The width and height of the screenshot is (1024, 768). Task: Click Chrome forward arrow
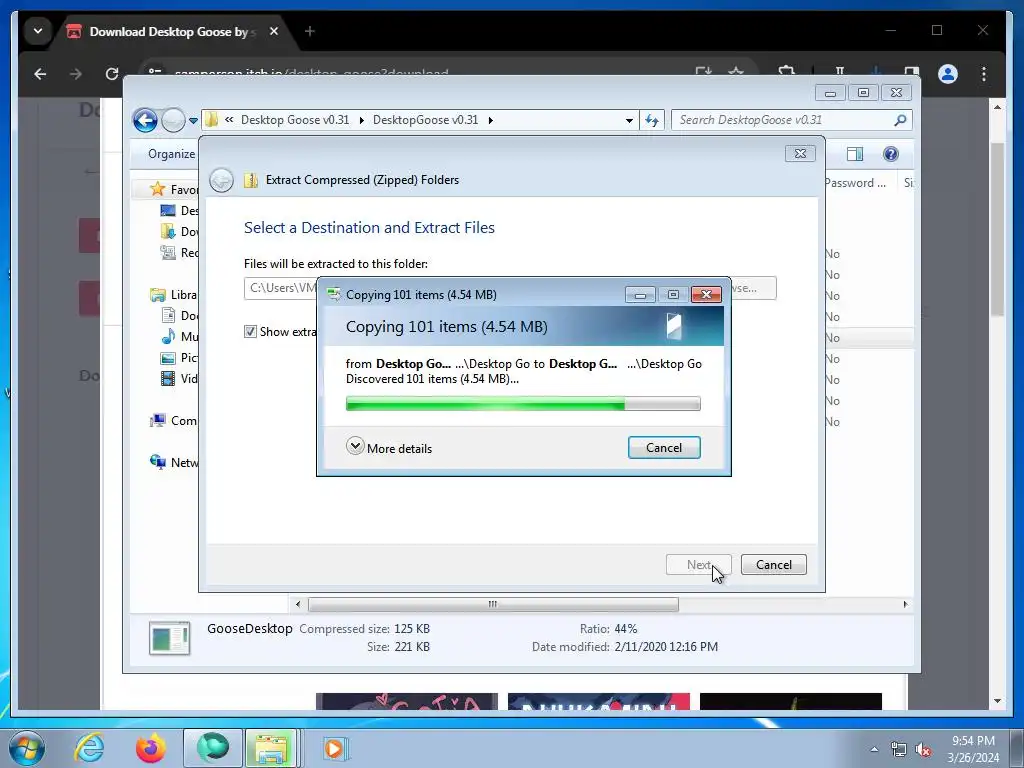point(76,74)
